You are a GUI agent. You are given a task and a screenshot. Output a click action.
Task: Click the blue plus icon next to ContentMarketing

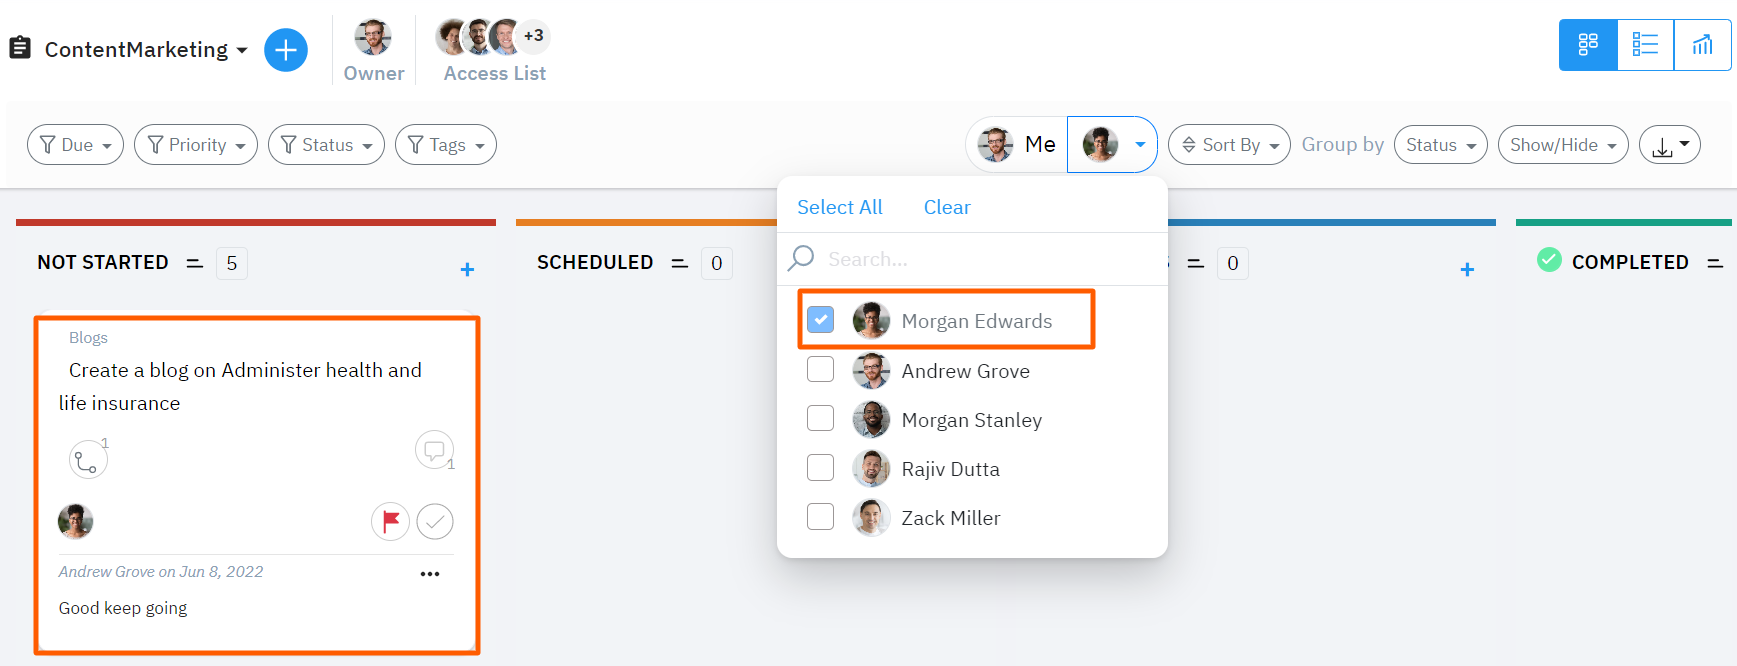(286, 49)
